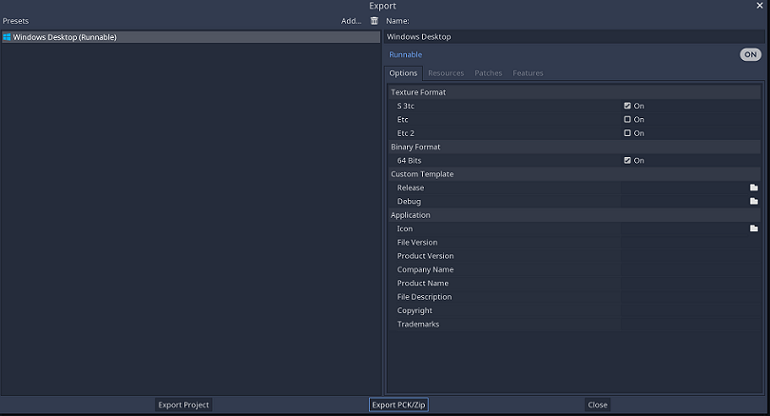
Task: Open the Features tab
Action: [x=528, y=73]
